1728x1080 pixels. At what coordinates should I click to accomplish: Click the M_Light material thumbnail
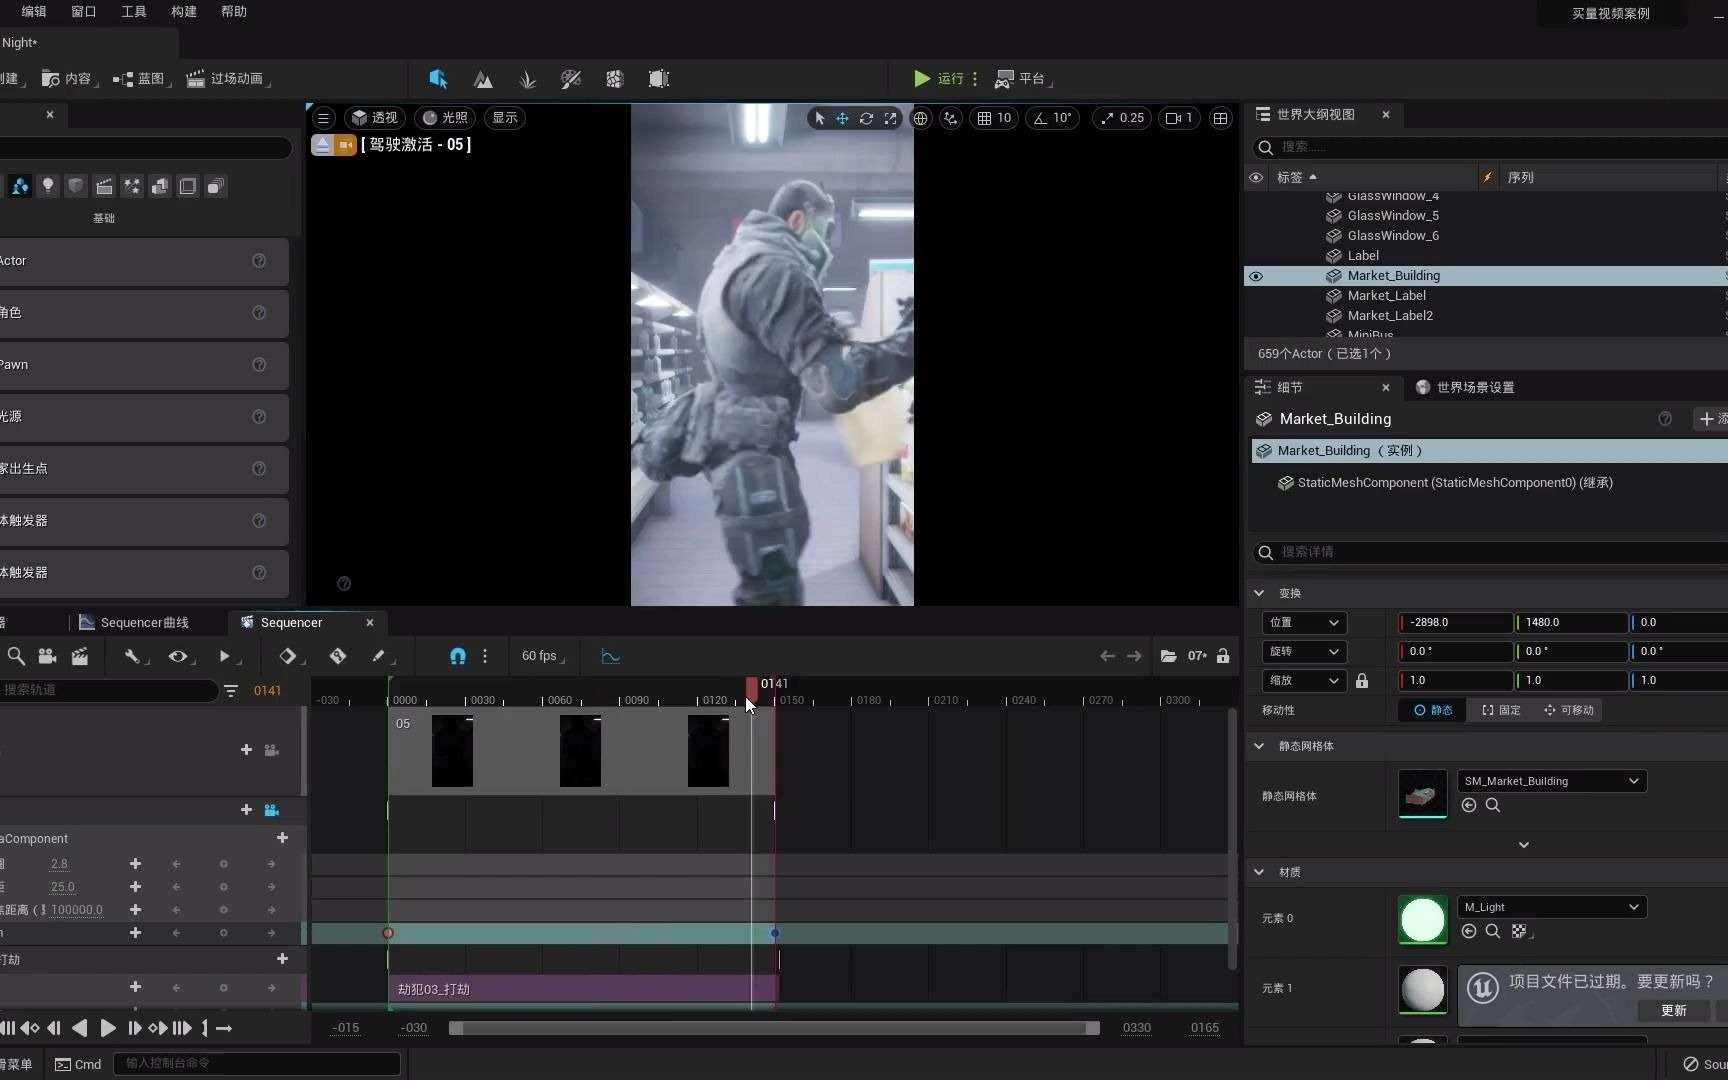click(1423, 920)
